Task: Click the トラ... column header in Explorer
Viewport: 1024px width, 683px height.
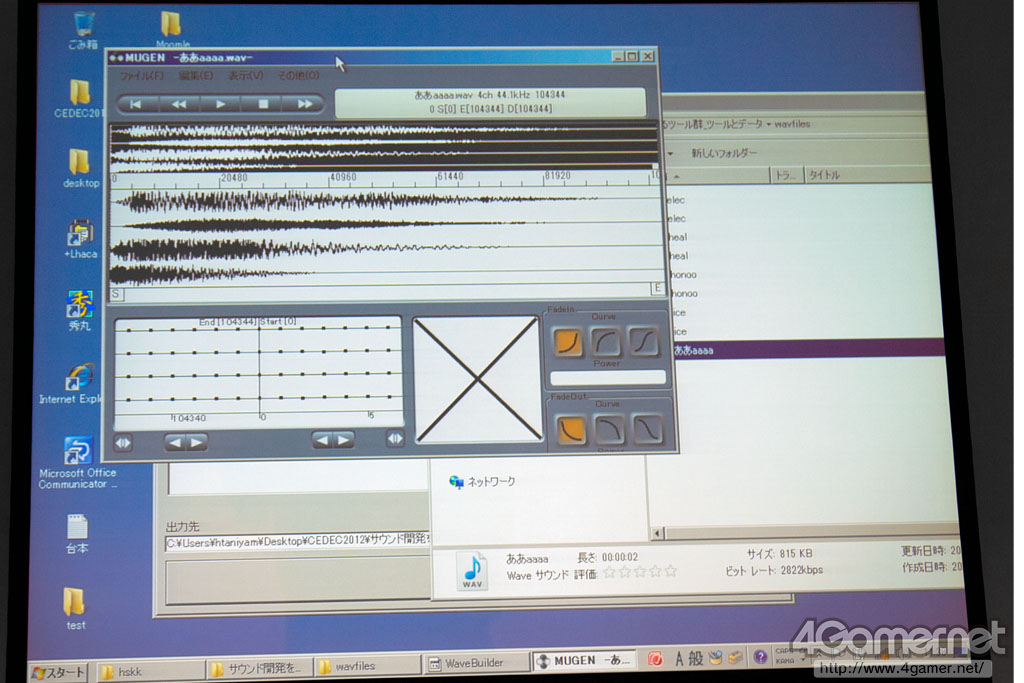Action: (x=786, y=175)
